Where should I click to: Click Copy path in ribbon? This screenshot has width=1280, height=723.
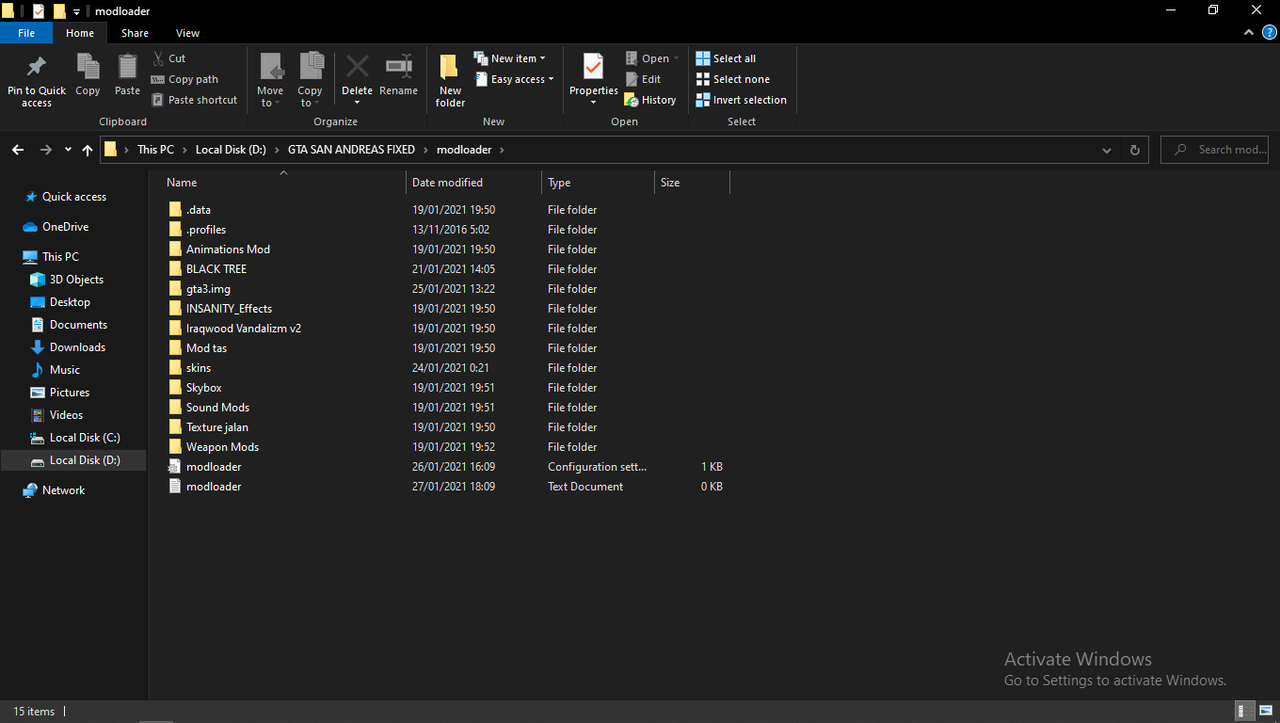tap(184, 79)
